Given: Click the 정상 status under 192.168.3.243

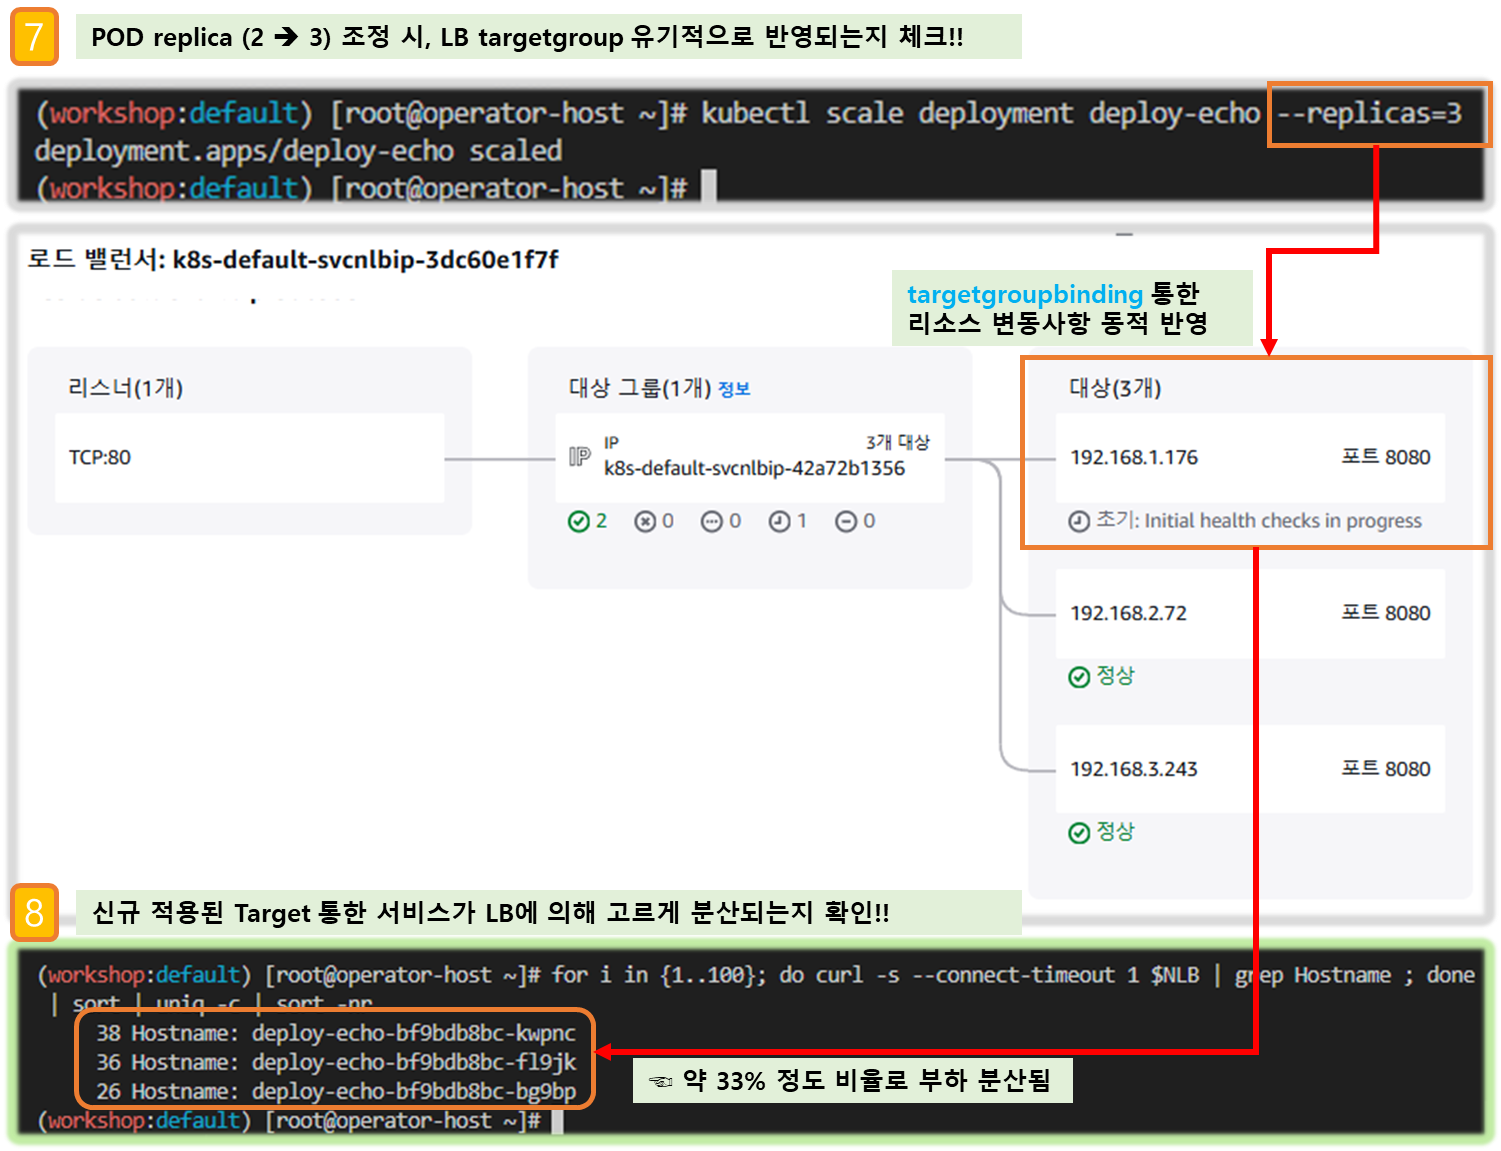Looking at the screenshot, I should (x=1116, y=832).
